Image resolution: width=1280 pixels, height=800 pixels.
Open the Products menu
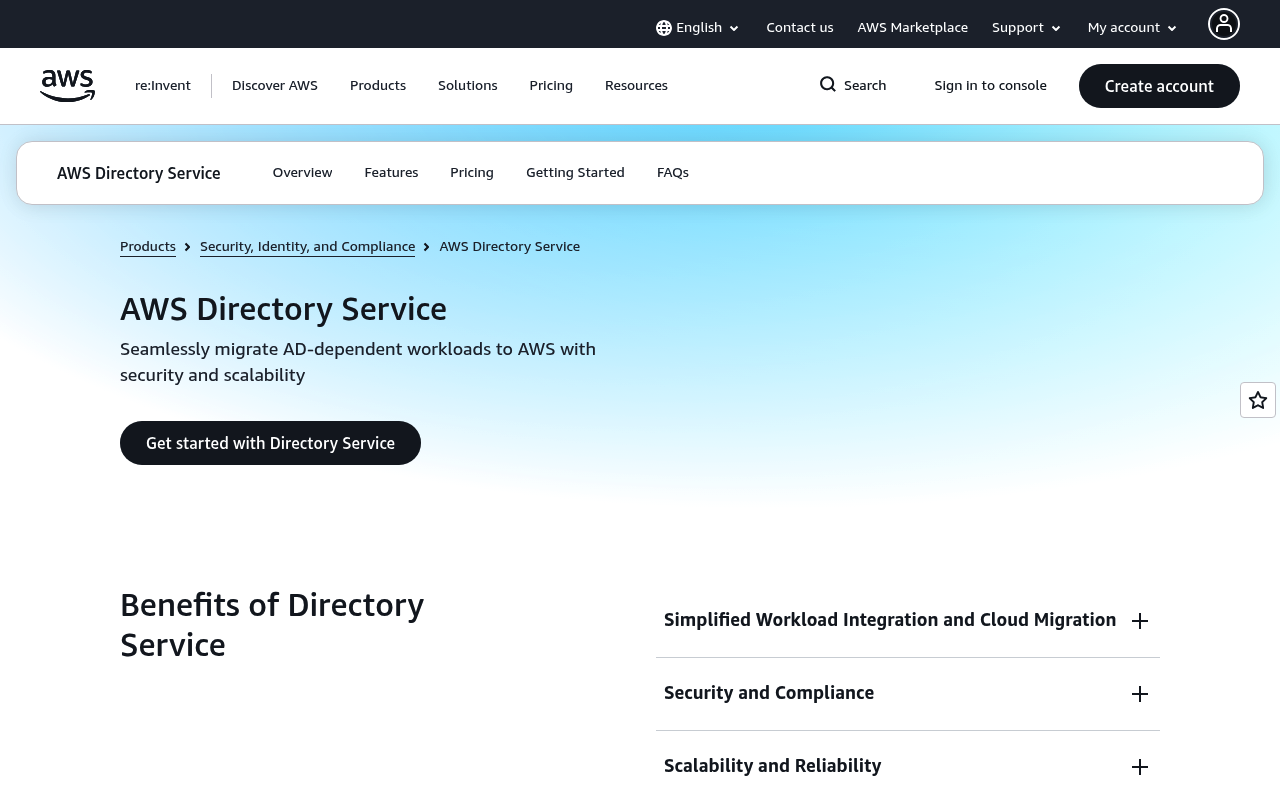pyautogui.click(x=378, y=86)
